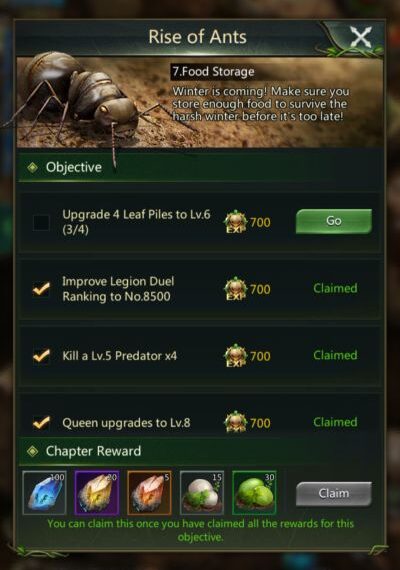The height and width of the screenshot is (570, 400).
Task: Click the grey Claim chapter reward button
Action: 334,494
